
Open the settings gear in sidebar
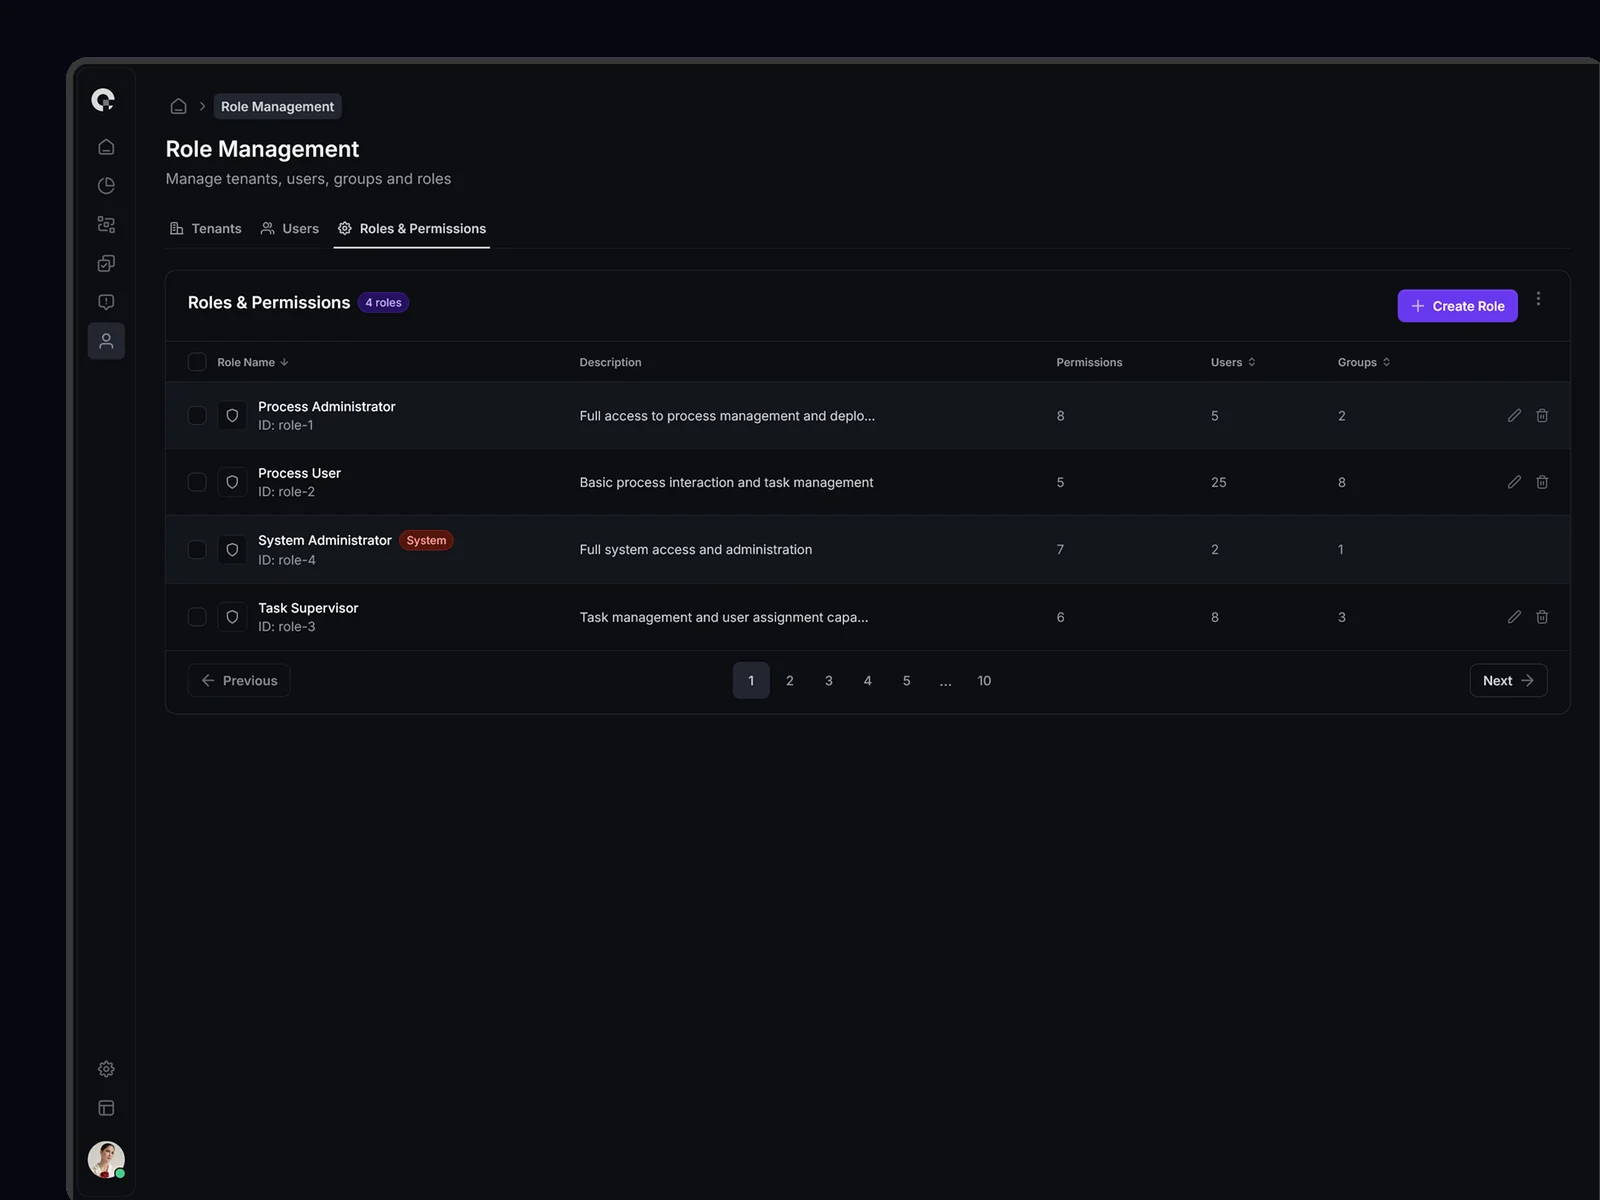(106, 1069)
